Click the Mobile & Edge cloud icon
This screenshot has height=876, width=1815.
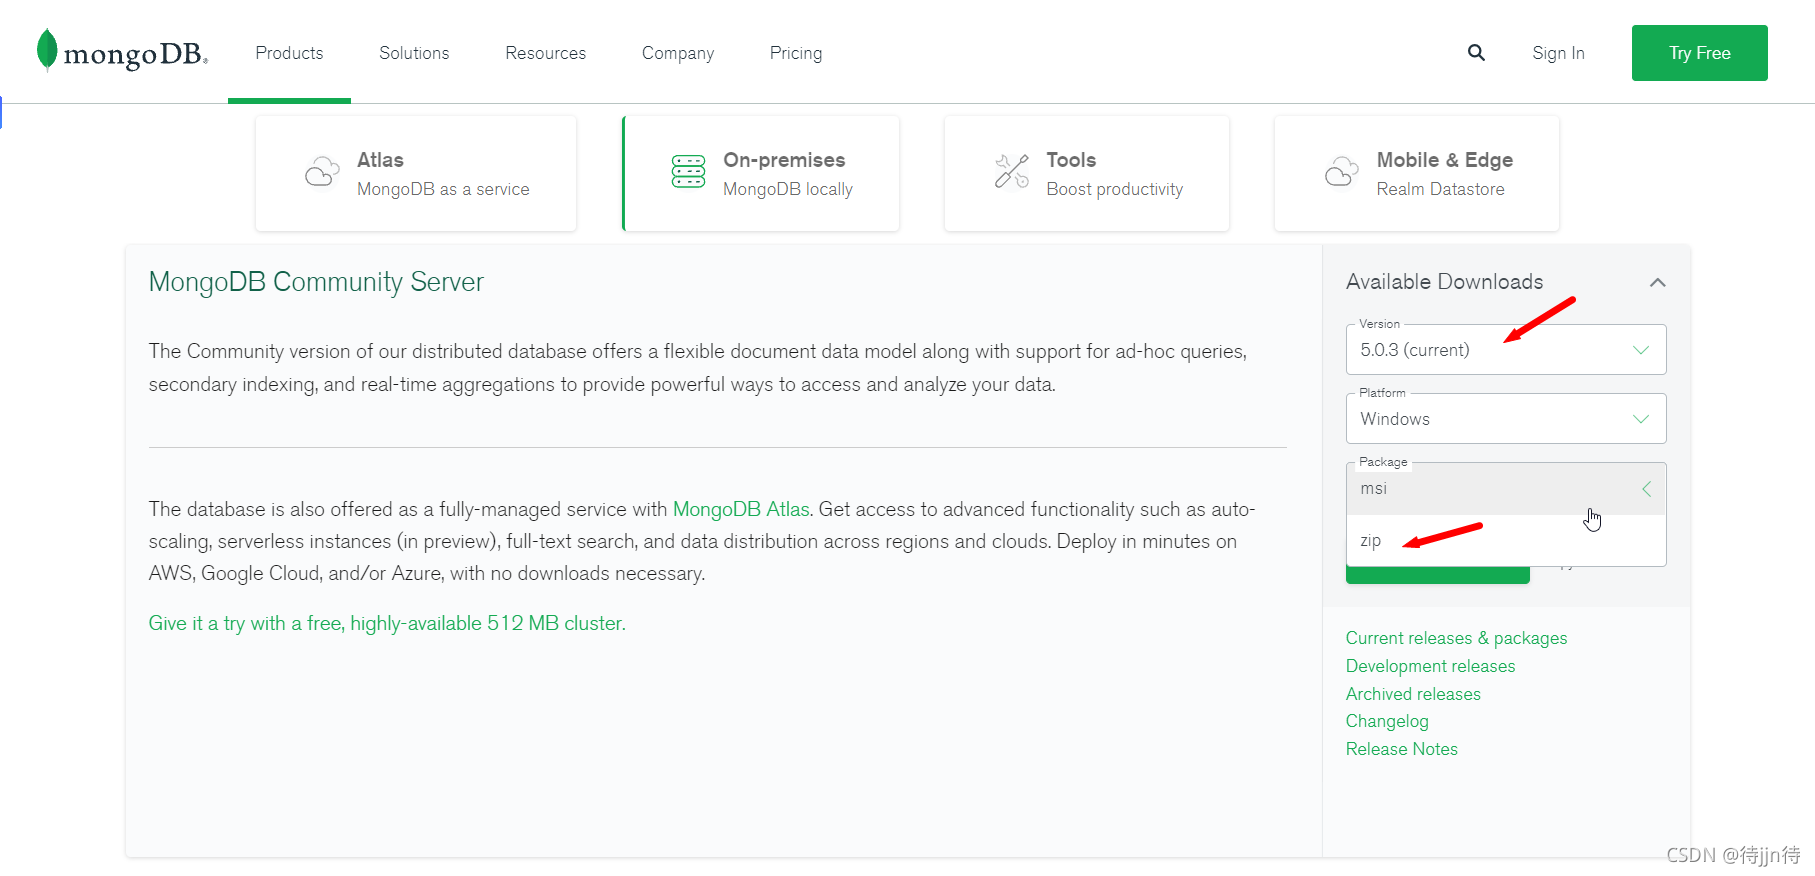coord(1342,172)
